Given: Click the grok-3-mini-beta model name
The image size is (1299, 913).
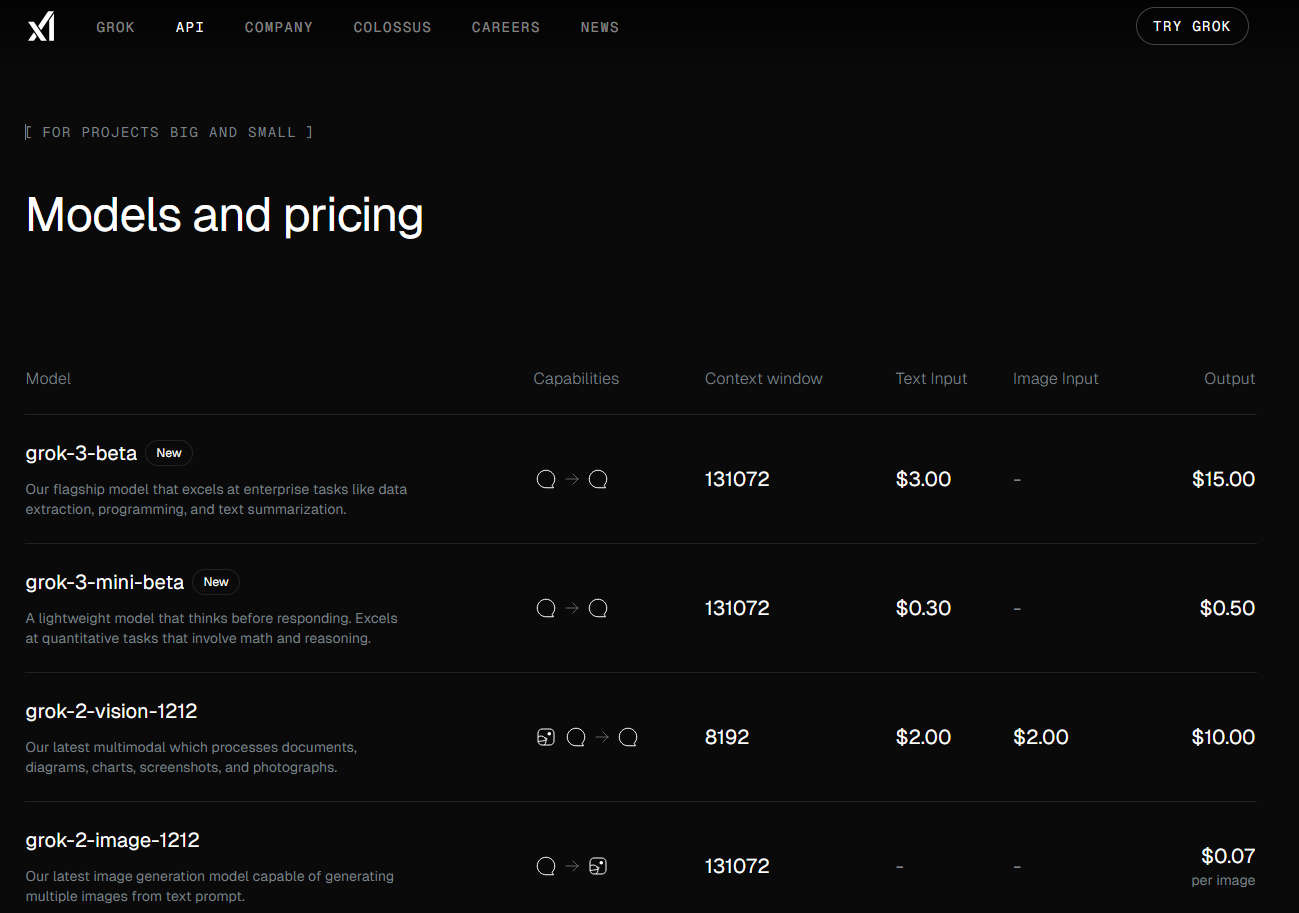Looking at the screenshot, I should click(x=105, y=582).
